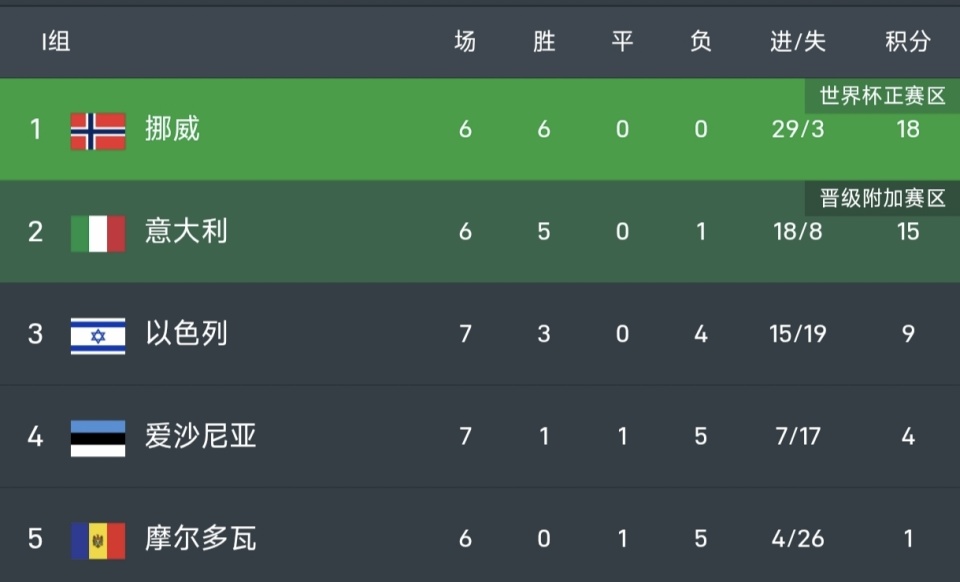960x582 pixels.
Task: Open team 意大利 details
Action: (x=186, y=232)
